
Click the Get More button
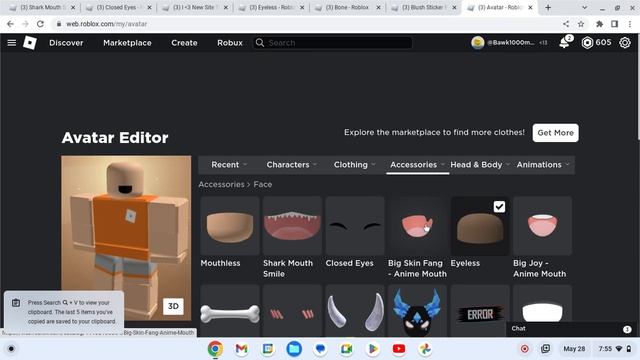tap(555, 133)
